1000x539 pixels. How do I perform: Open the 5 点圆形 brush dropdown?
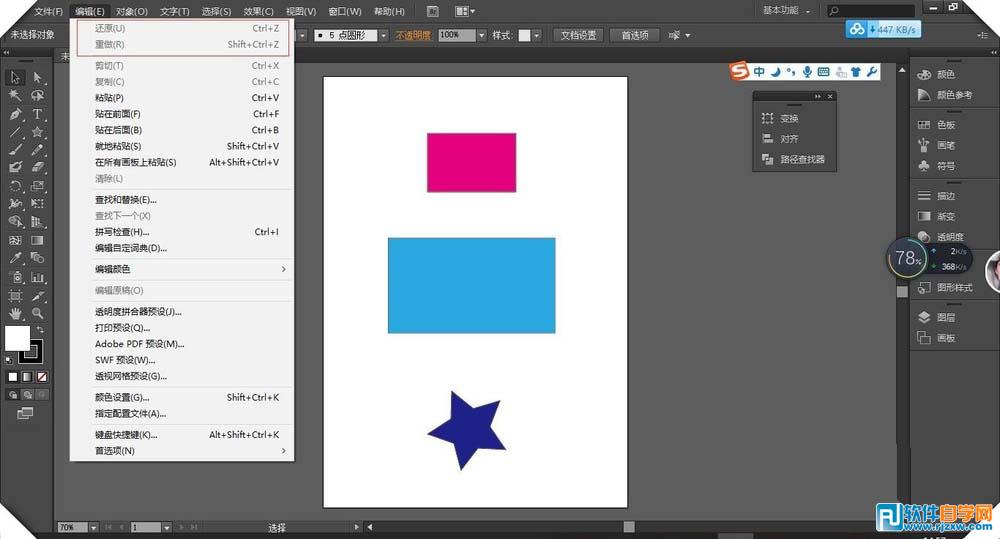point(383,36)
